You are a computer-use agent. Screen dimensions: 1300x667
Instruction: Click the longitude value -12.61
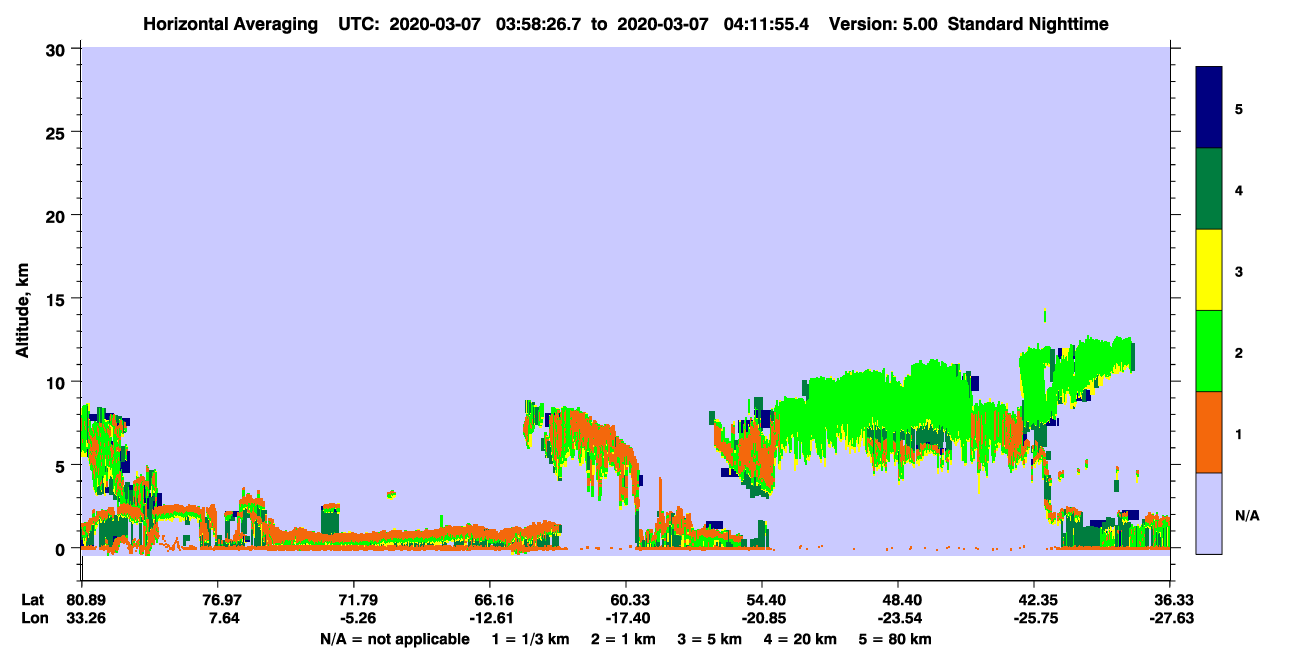(x=490, y=619)
